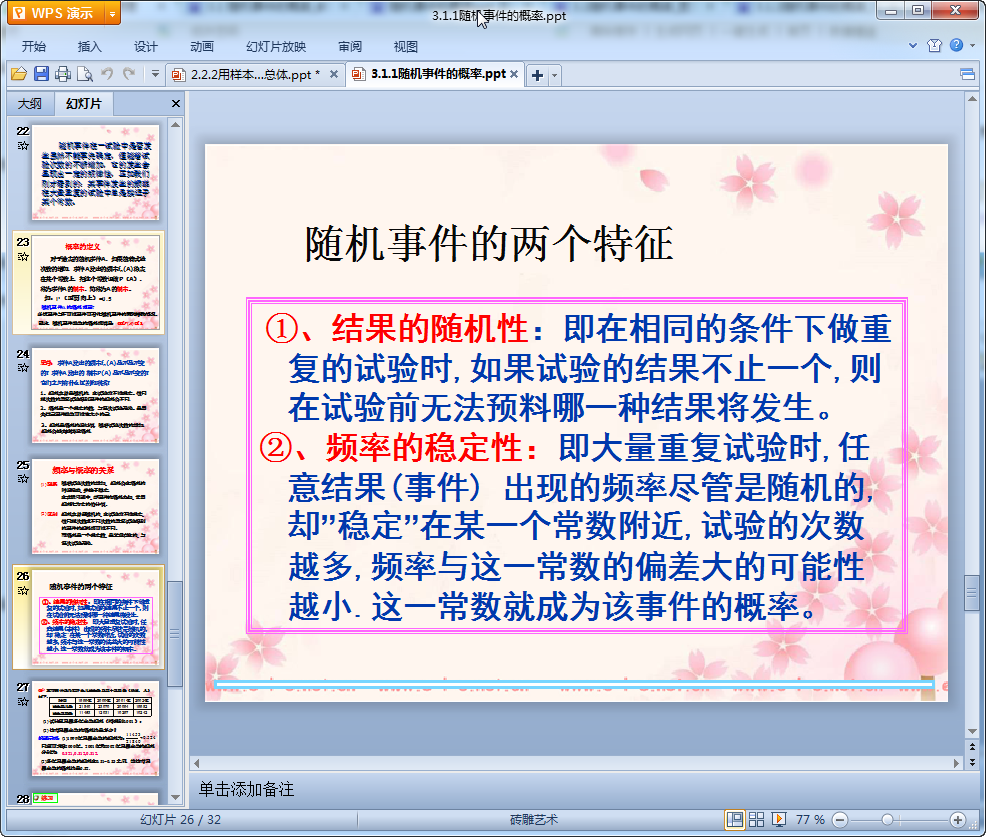Click the thumbnail panel scroll-down arrow

coord(175,797)
